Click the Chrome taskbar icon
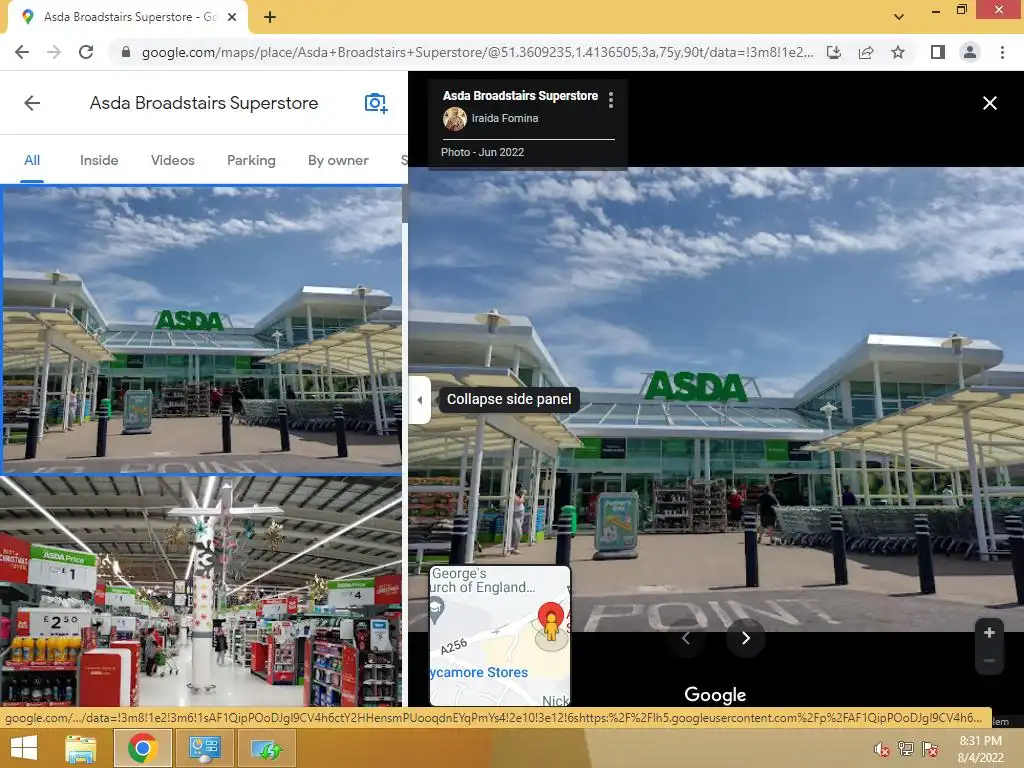The height and width of the screenshot is (768, 1024). [142, 748]
